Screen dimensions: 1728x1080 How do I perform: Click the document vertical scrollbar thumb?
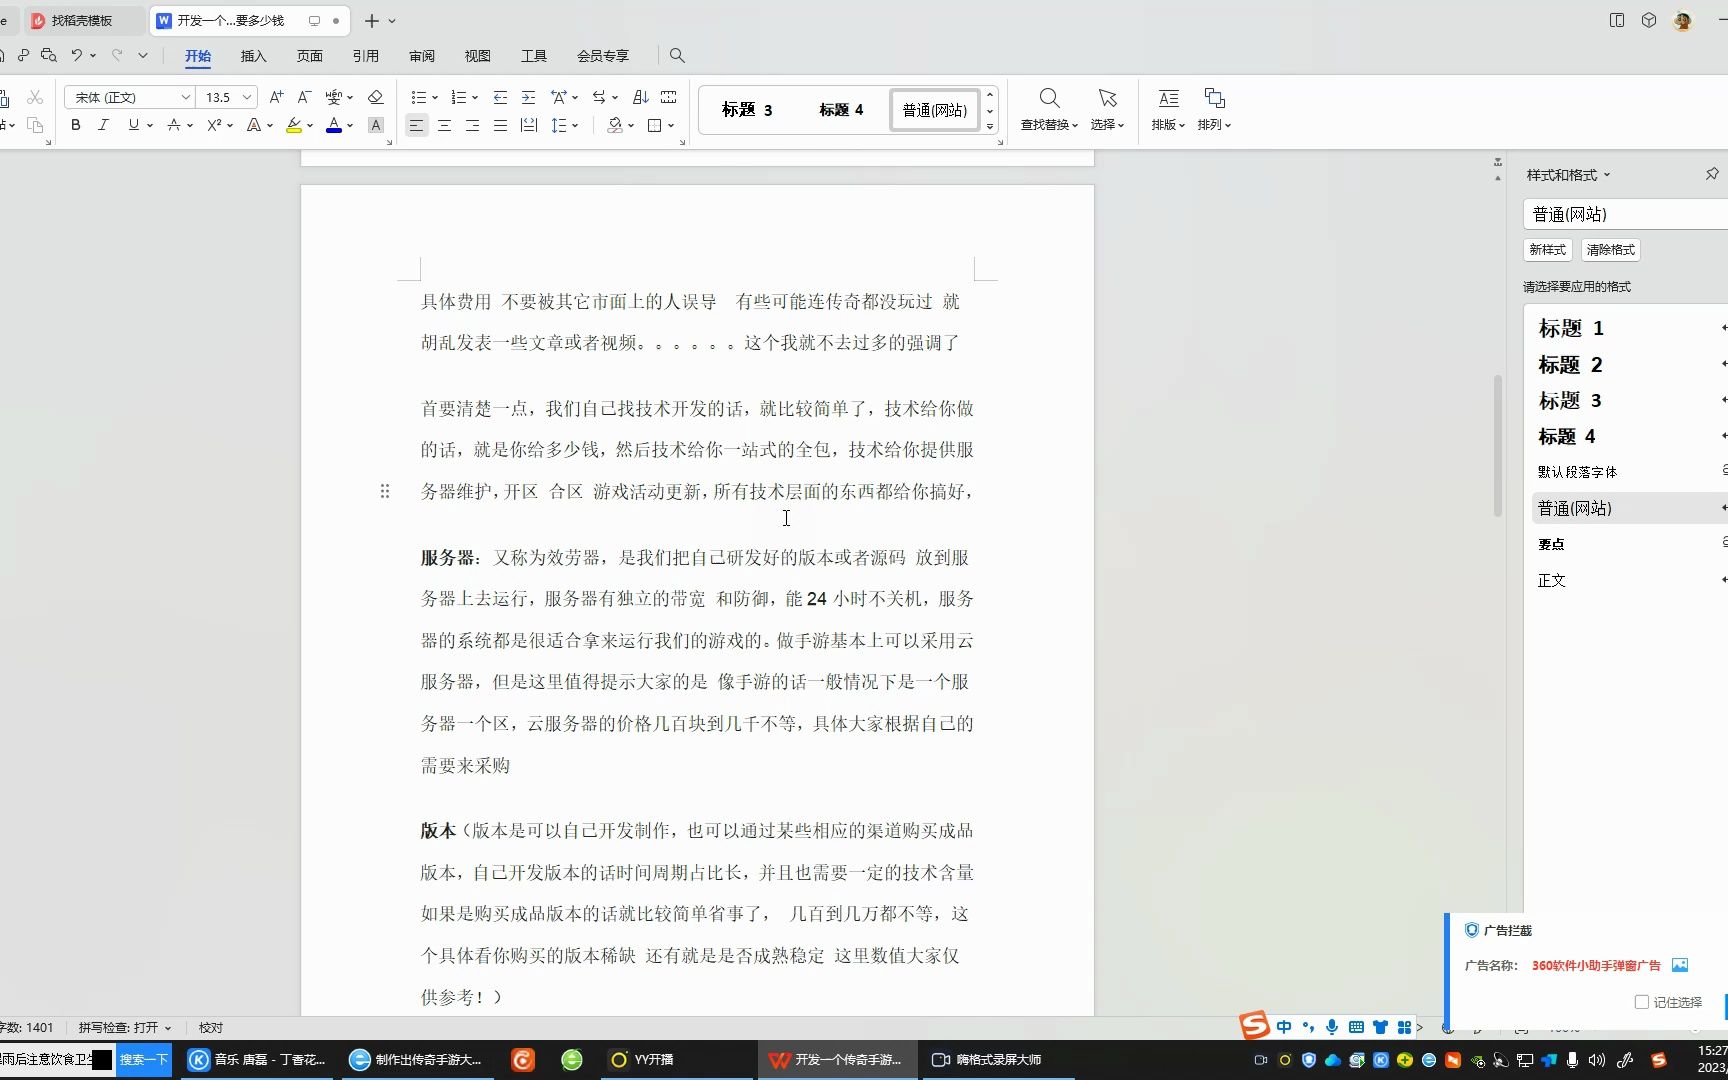pyautogui.click(x=1498, y=445)
